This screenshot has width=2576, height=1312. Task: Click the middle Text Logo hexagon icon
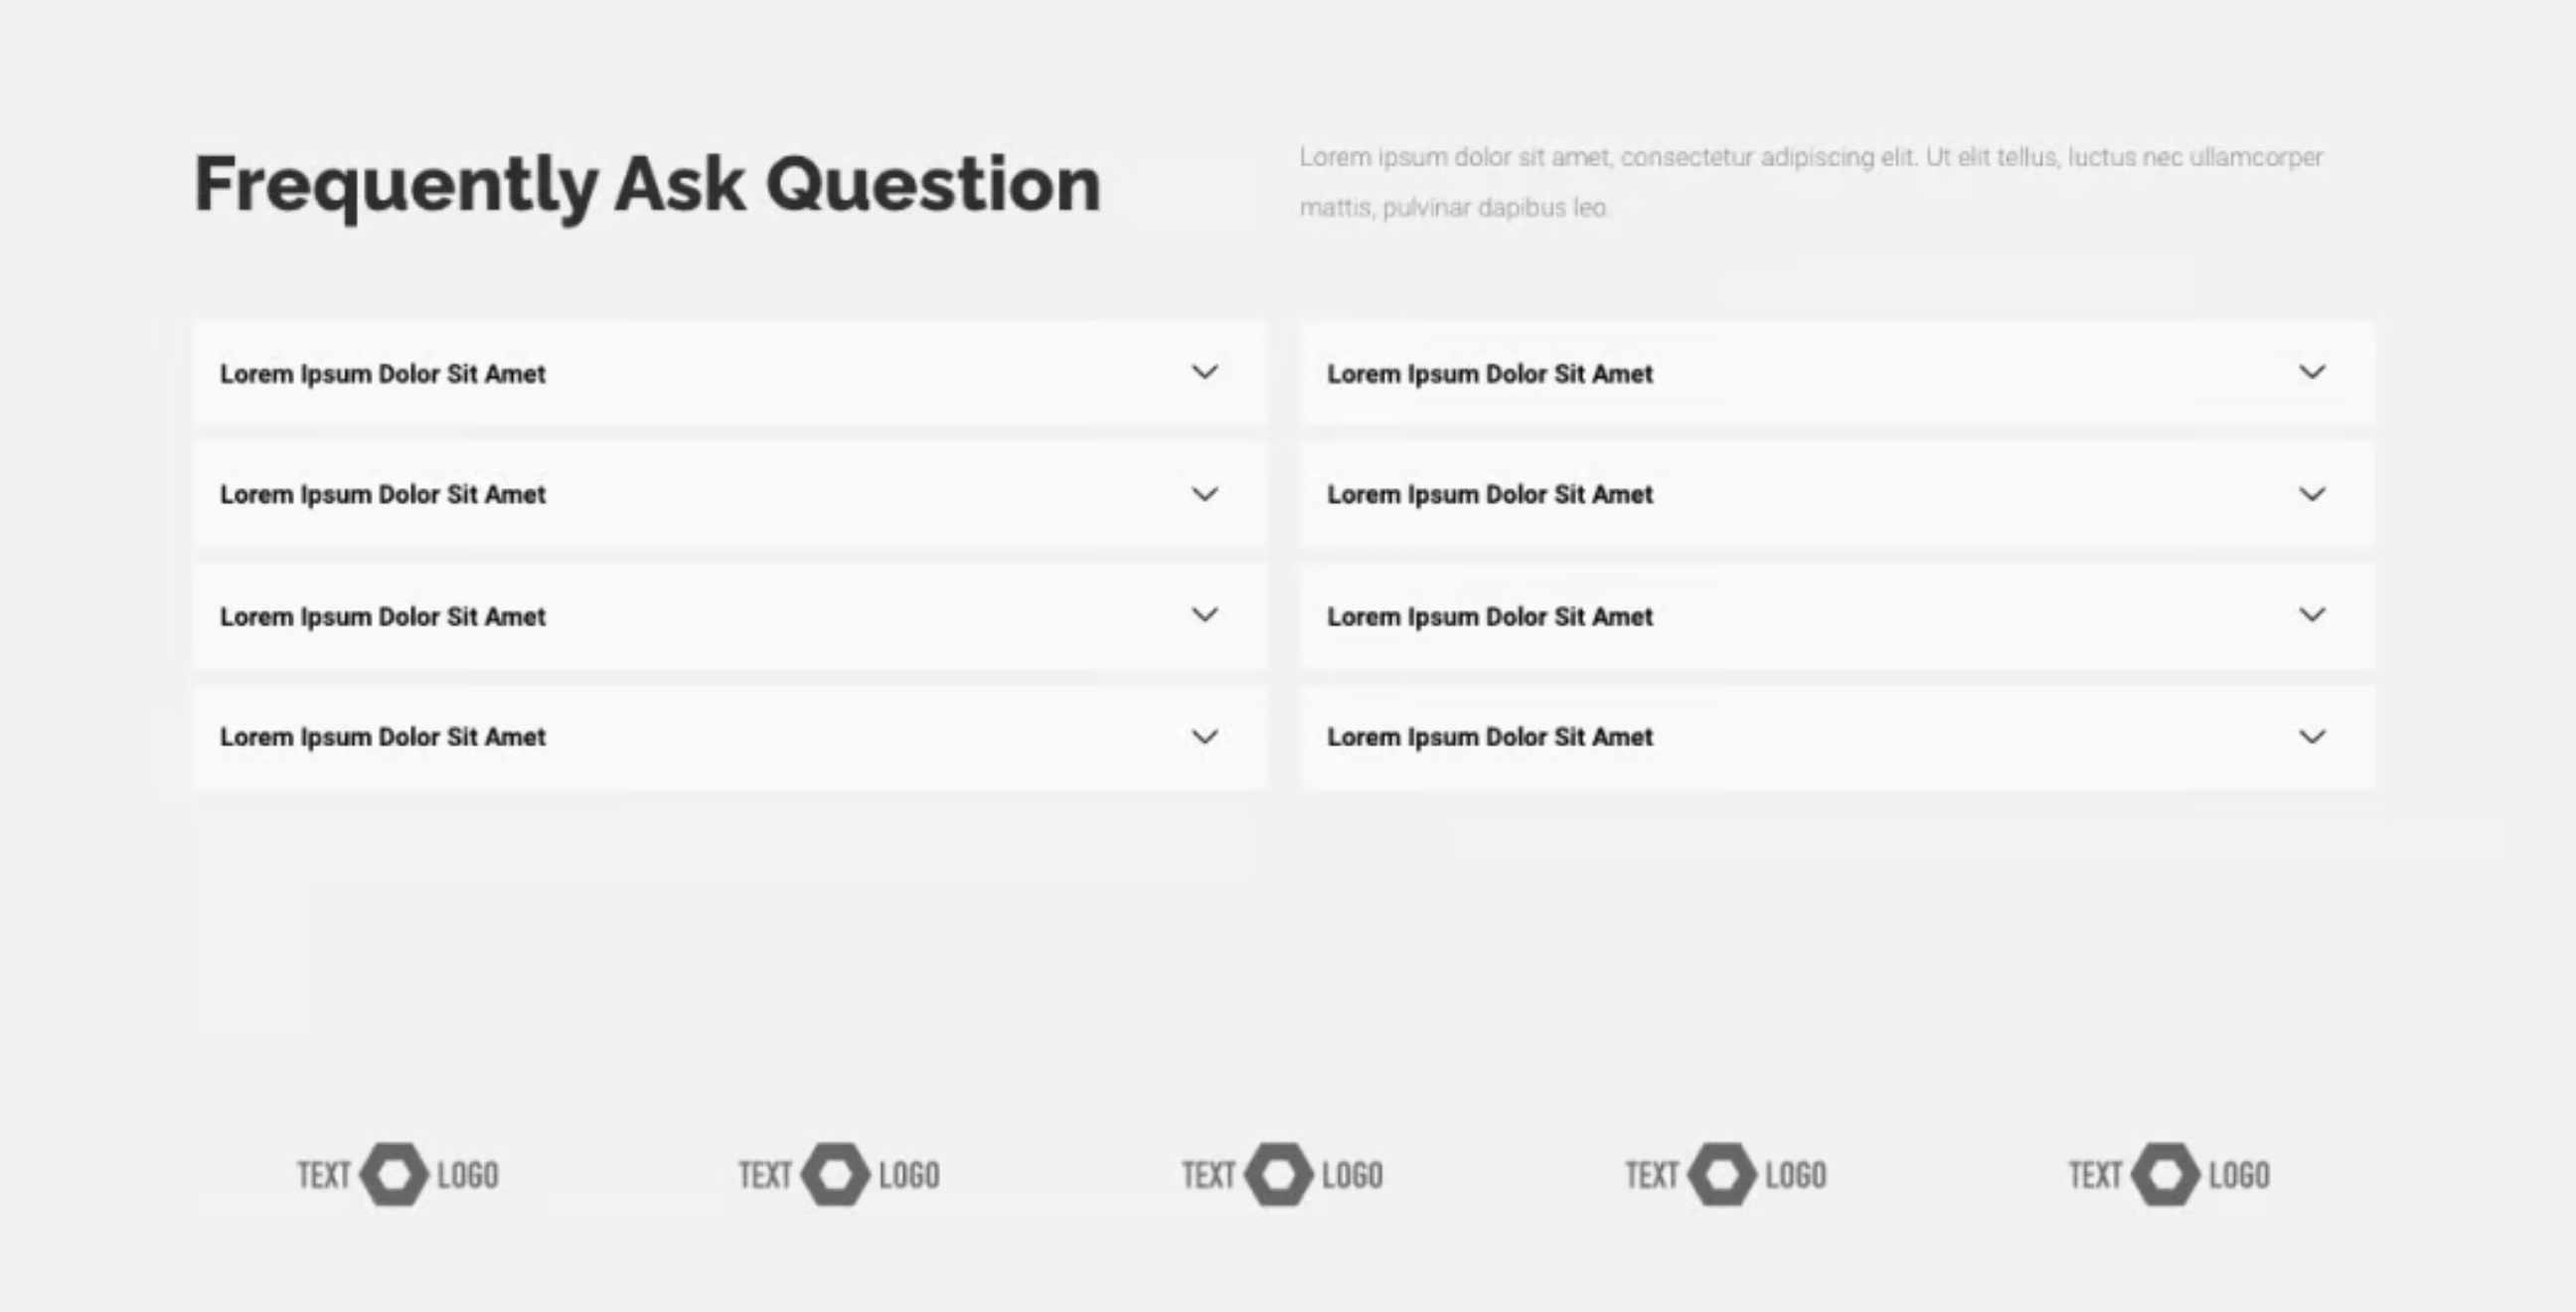pos(1279,1174)
